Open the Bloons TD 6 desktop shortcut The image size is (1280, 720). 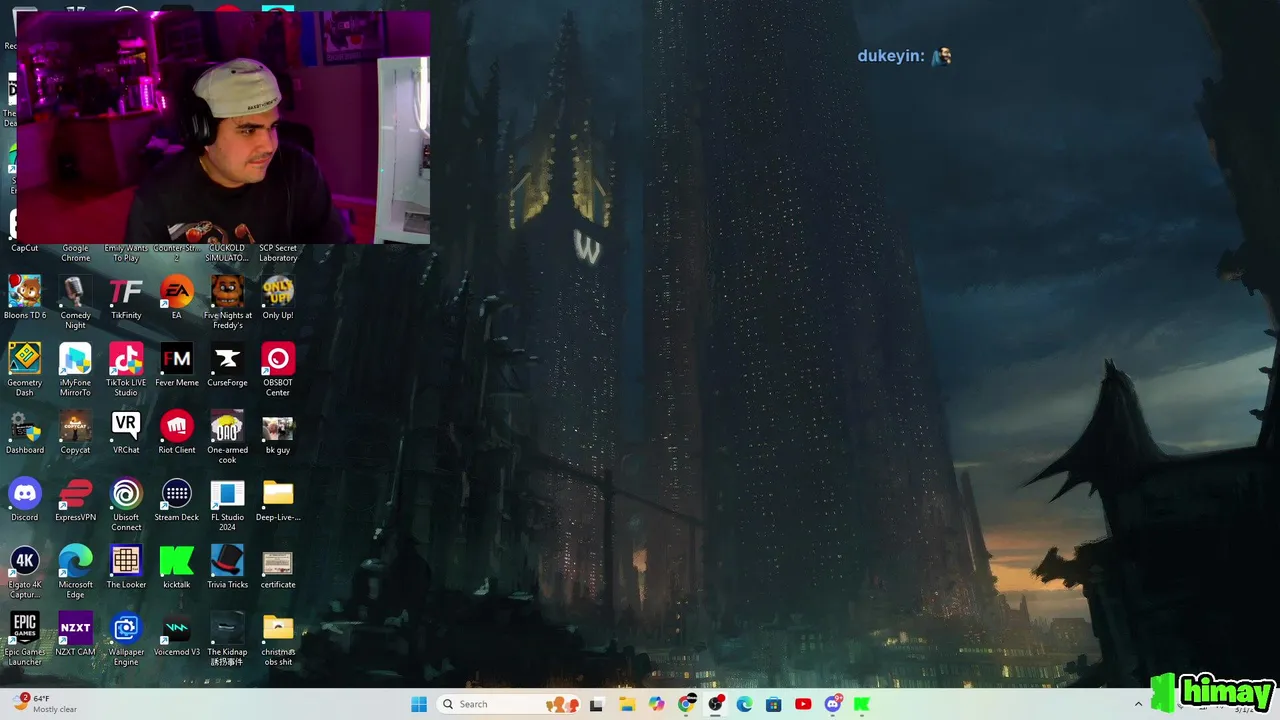click(25, 298)
